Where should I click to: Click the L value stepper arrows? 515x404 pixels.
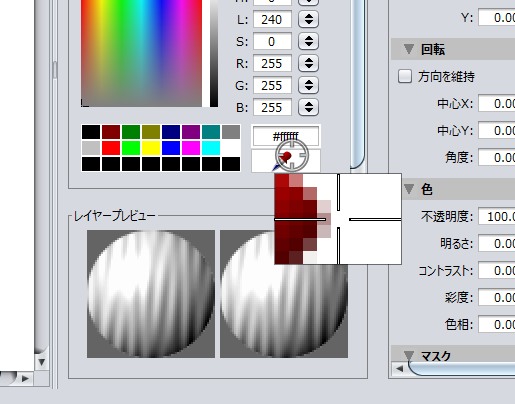[x=308, y=19]
